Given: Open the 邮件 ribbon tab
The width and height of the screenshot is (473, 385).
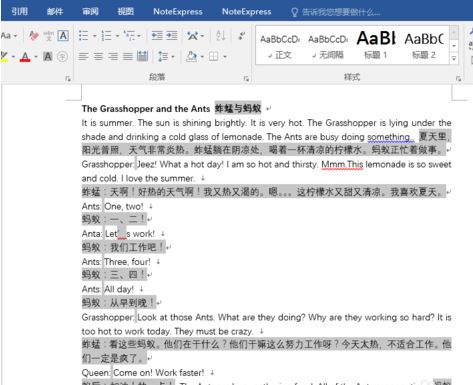Looking at the screenshot, I should pos(55,12).
